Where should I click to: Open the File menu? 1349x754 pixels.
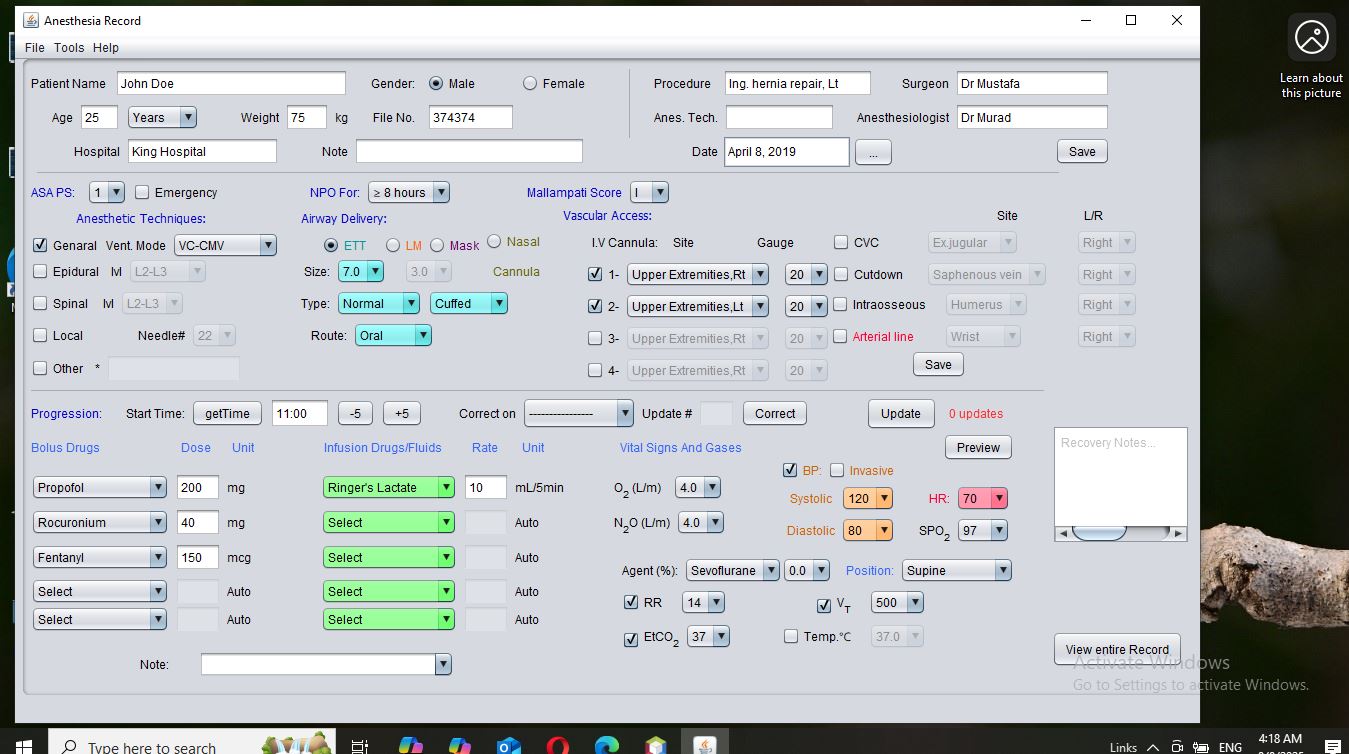click(35, 48)
